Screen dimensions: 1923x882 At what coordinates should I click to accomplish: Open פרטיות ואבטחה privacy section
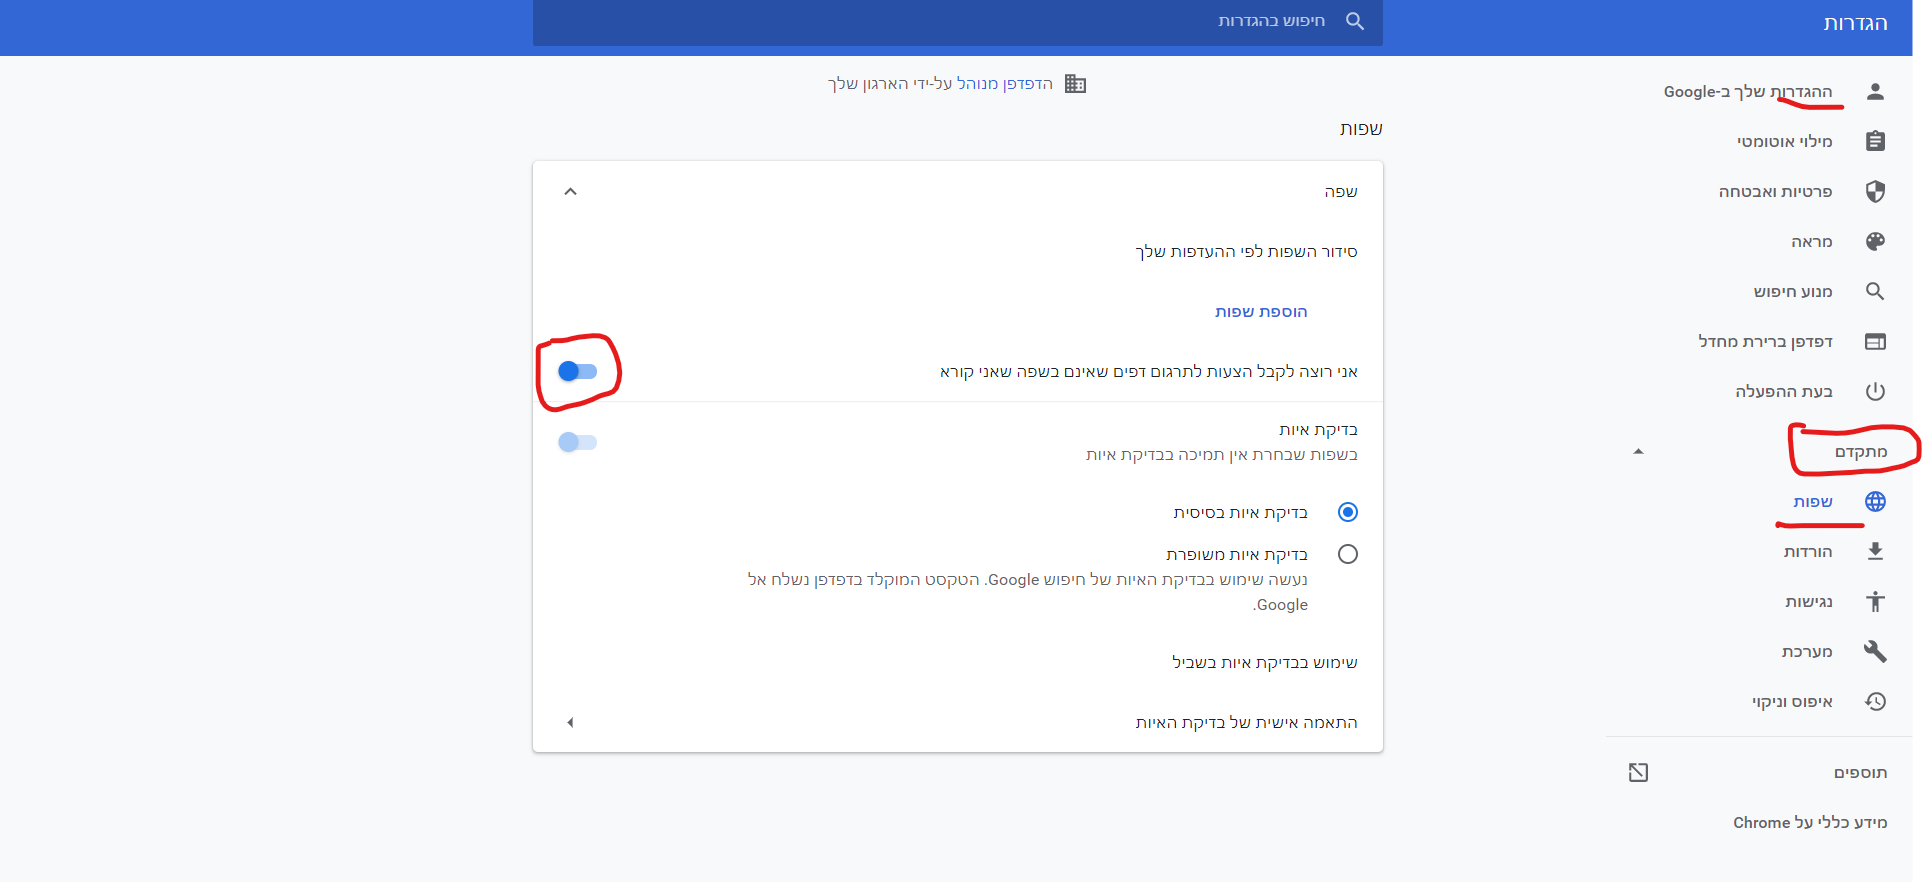click(x=1776, y=192)
